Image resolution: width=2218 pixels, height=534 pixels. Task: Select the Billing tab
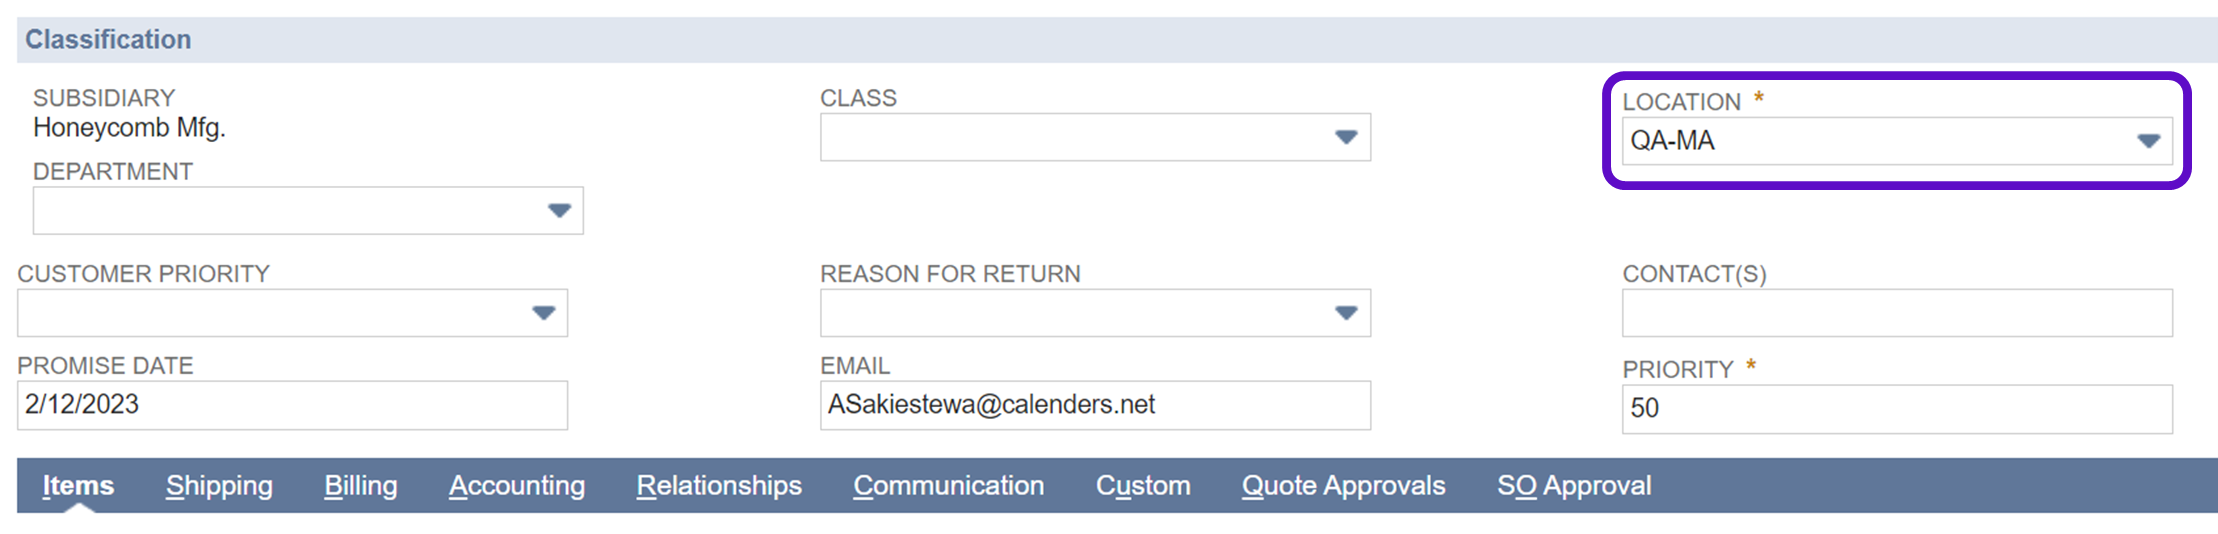click(360, 486)
